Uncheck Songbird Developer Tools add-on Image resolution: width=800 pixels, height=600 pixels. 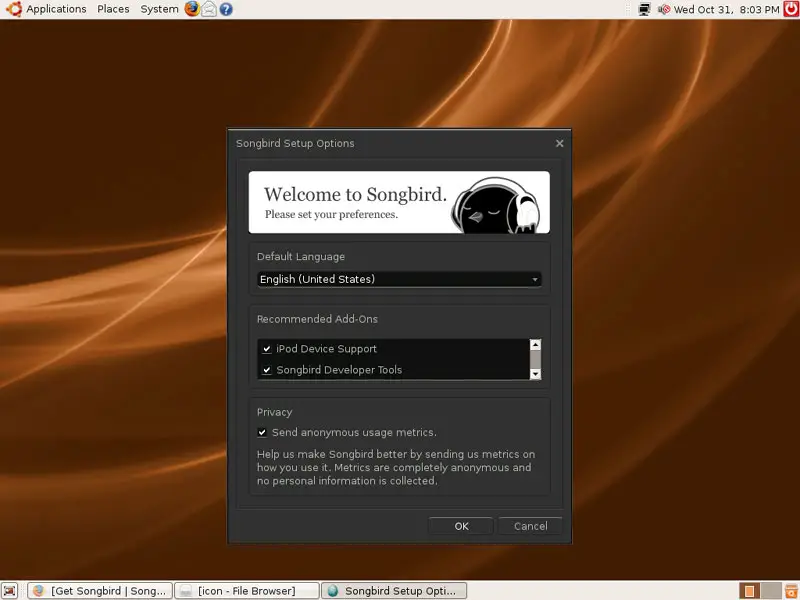click(x=267, y=370)
